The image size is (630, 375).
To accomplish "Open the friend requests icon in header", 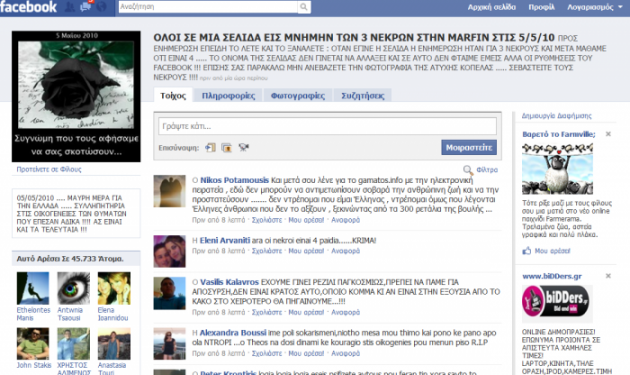I will pyautogui.click(x=70, y=7).
